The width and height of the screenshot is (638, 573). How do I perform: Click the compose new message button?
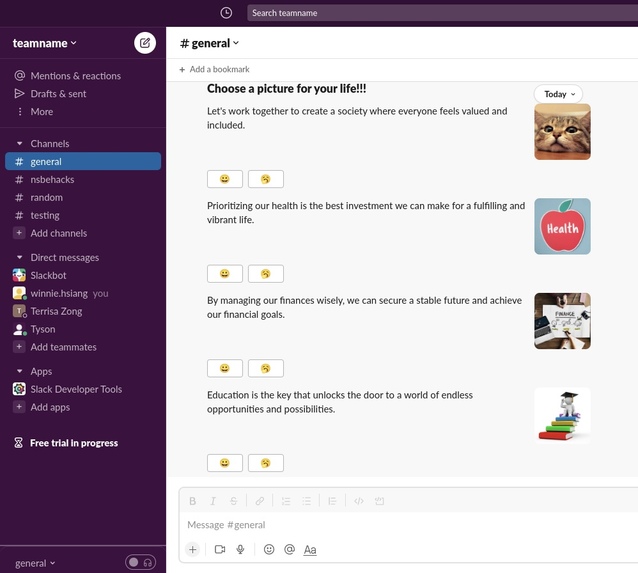[145, 43]
